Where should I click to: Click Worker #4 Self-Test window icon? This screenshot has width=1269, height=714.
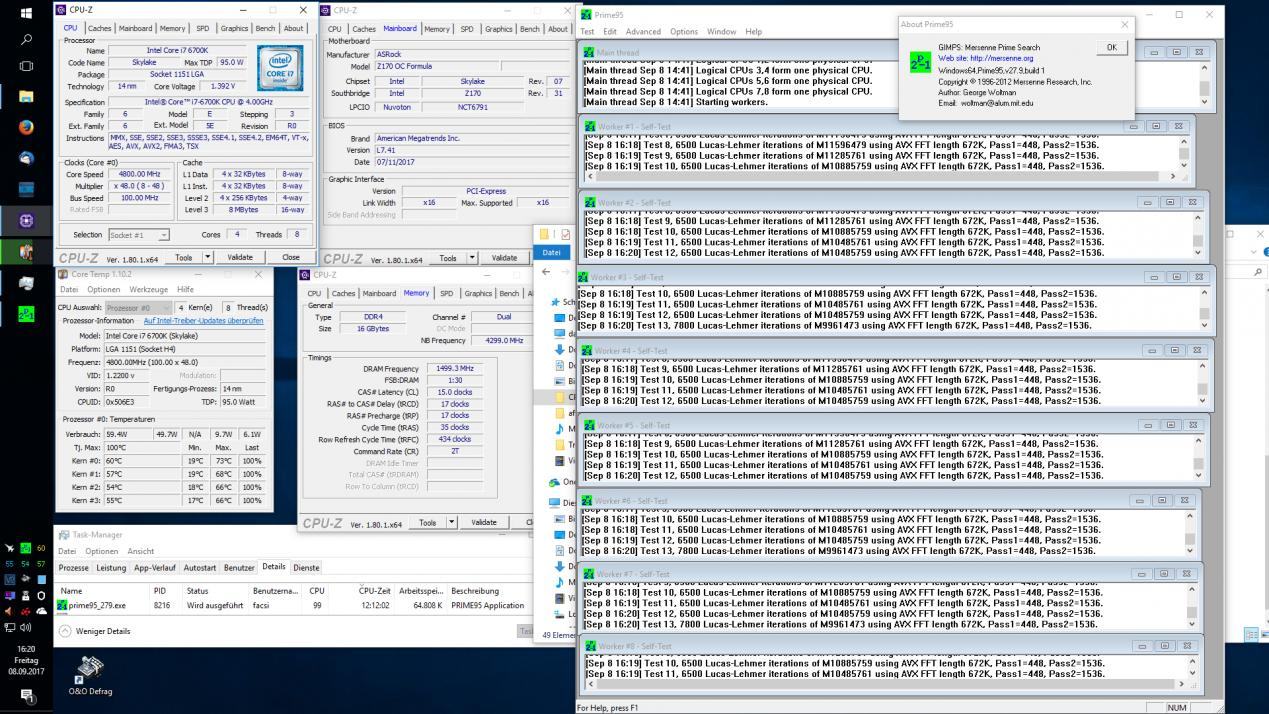589,351
